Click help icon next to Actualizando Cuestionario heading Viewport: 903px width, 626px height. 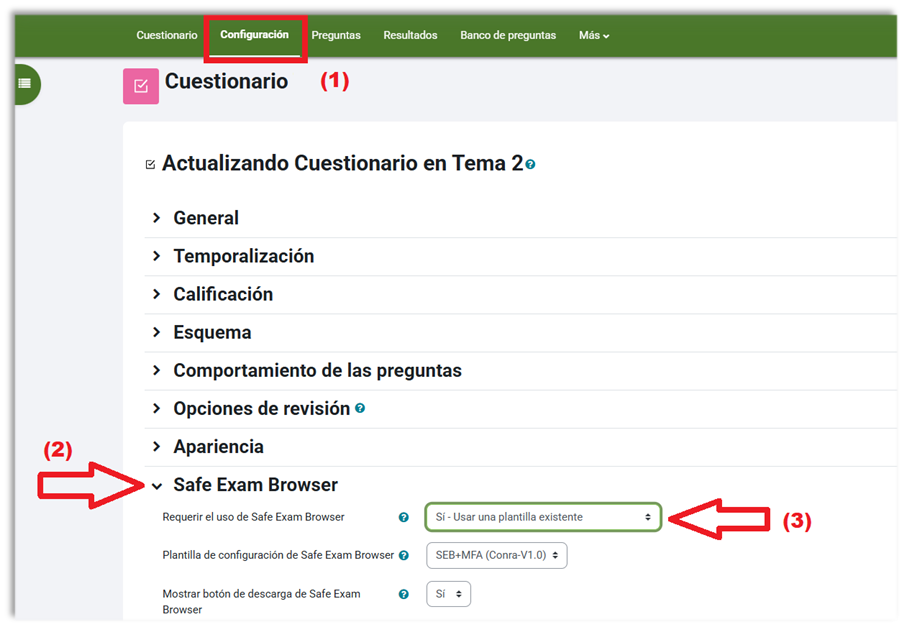(x=530, y=164)
